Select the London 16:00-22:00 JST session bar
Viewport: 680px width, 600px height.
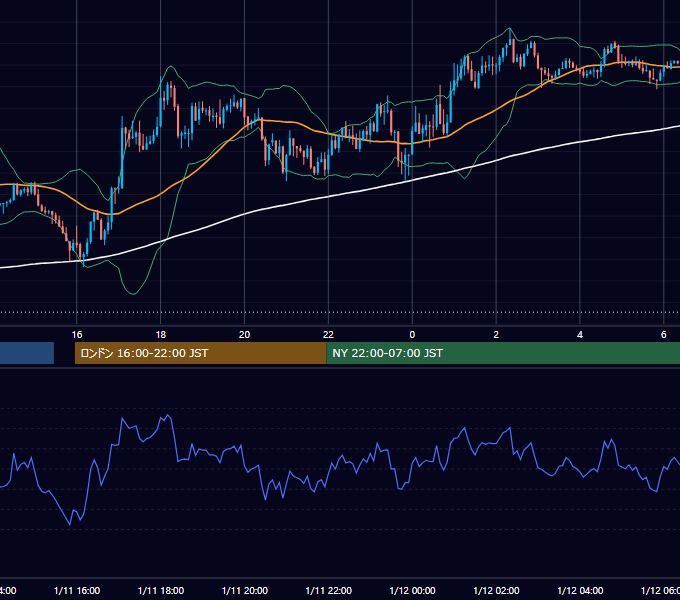(200, 353)
